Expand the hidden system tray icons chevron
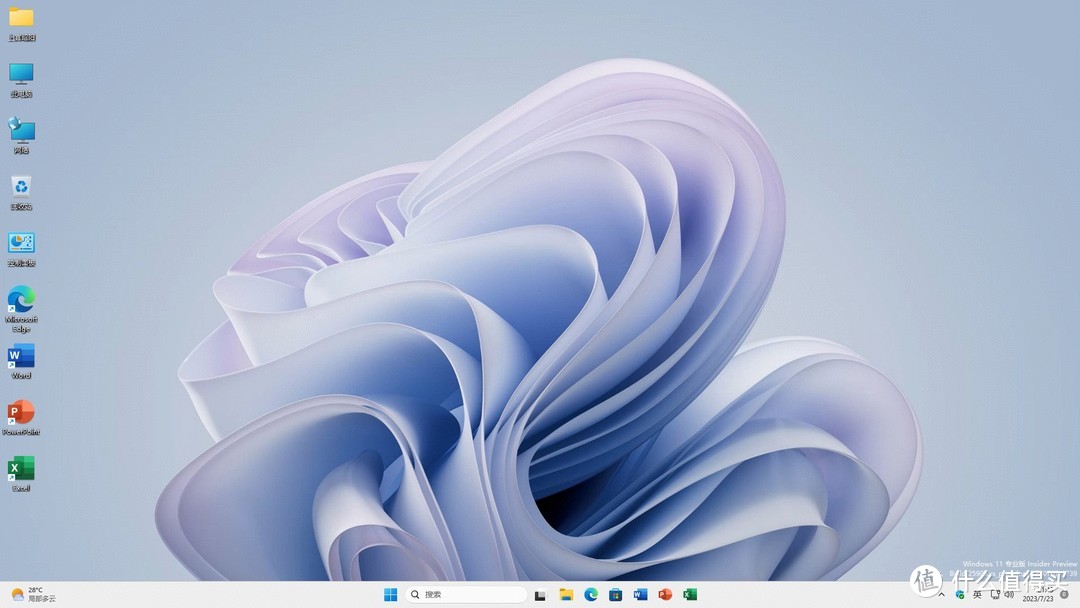 point(941,595)
